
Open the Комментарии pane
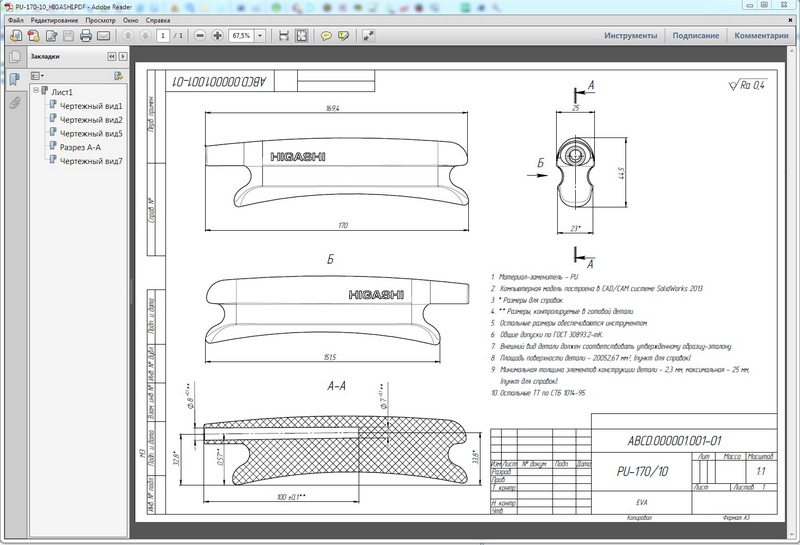pyautogui.click(x=761, y=36)
